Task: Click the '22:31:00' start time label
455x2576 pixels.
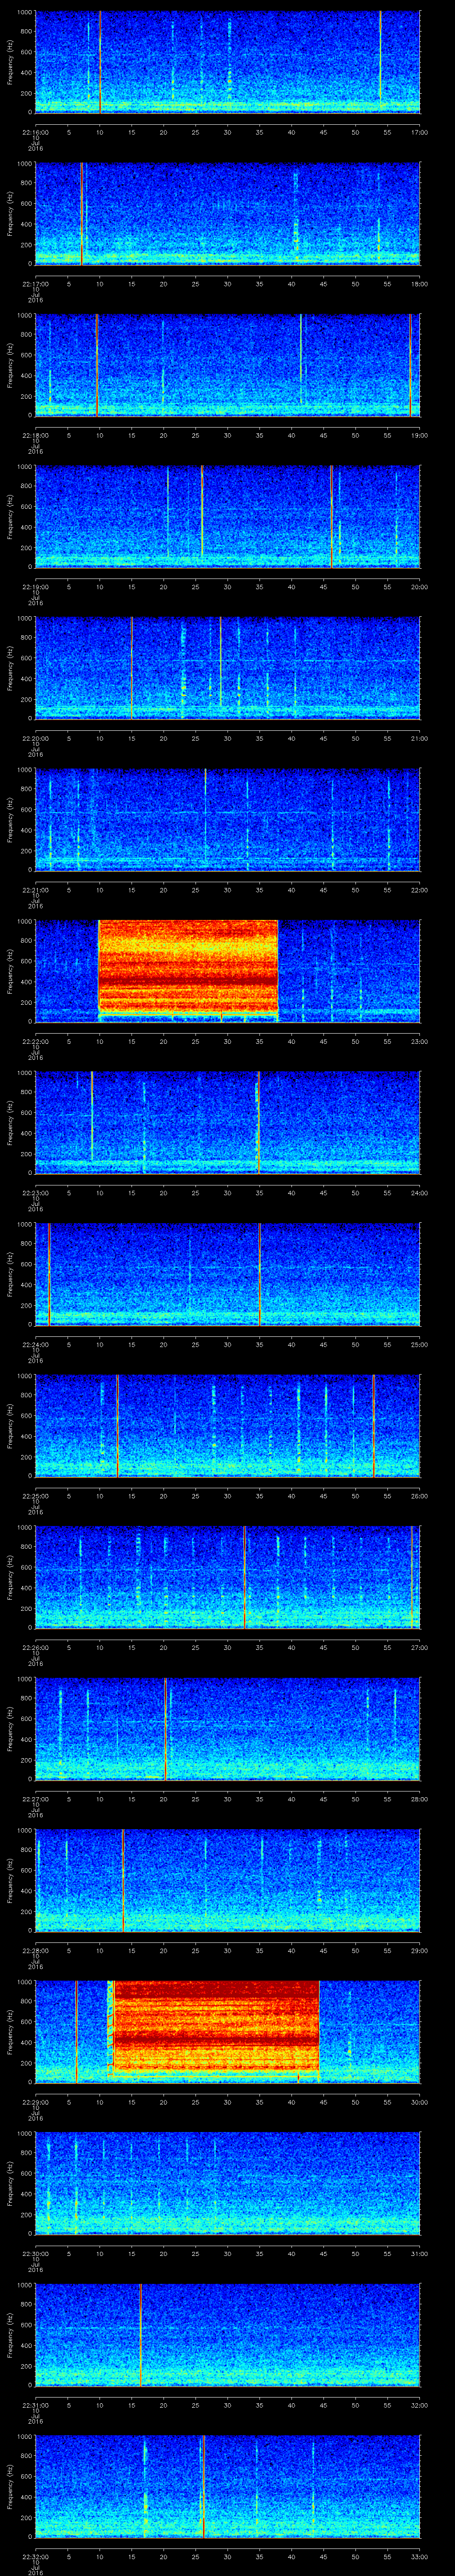Action: coord(35,2404)
